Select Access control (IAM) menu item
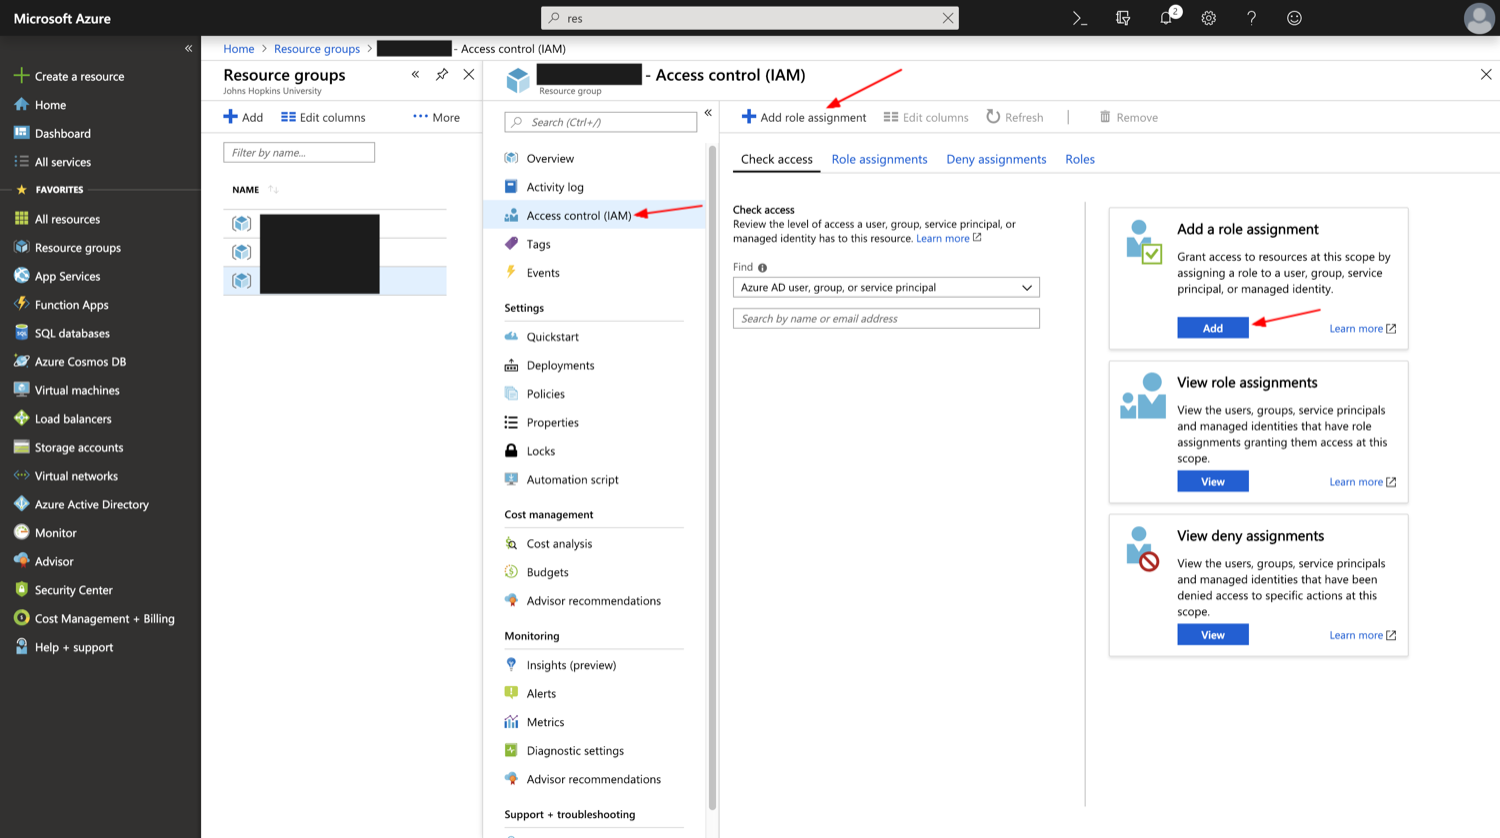The image size is (1500, 838). click(x=594, y=215)
